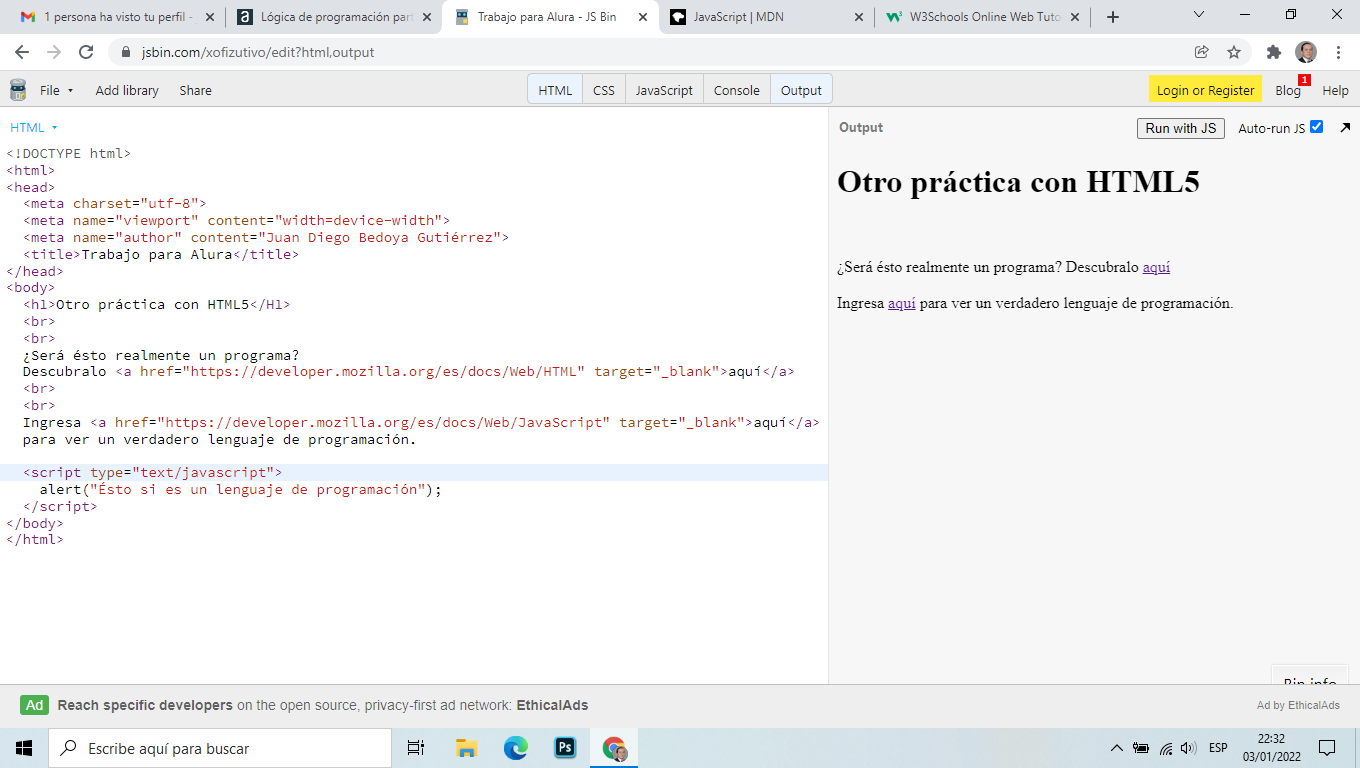Toggle the Console panel
The height and width of the screenshot is (768, 1360).
click(737, 90)
